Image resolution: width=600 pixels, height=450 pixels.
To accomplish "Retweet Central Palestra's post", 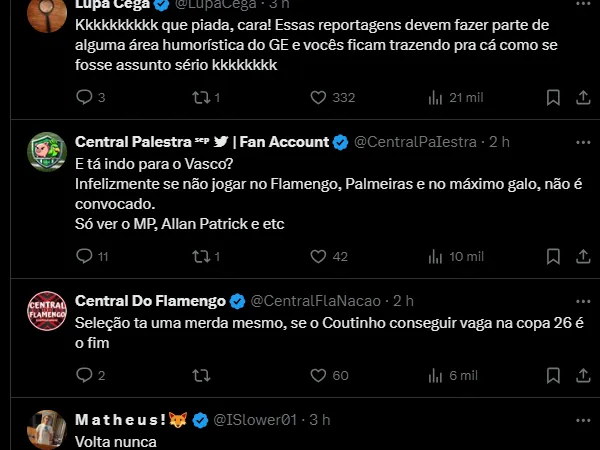I will click(200, 256).
